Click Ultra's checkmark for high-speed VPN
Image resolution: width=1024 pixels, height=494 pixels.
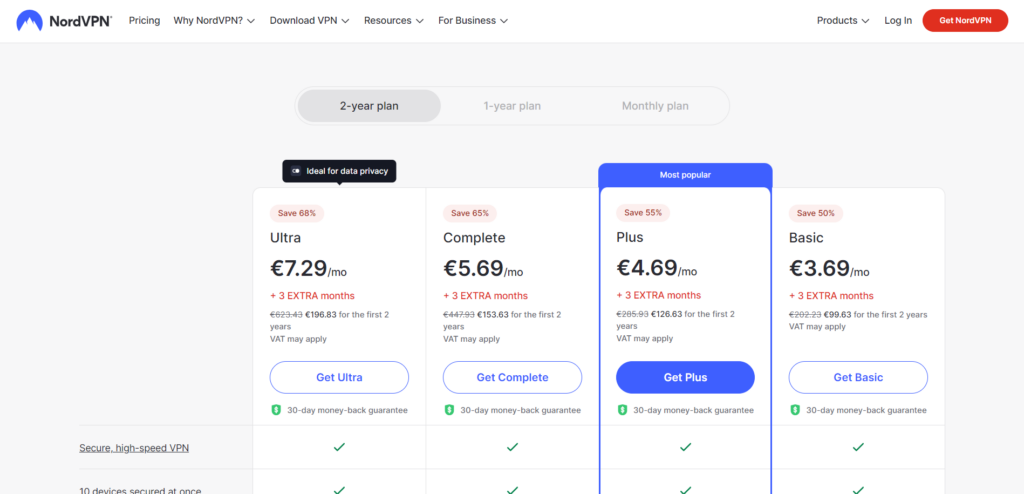339,447
